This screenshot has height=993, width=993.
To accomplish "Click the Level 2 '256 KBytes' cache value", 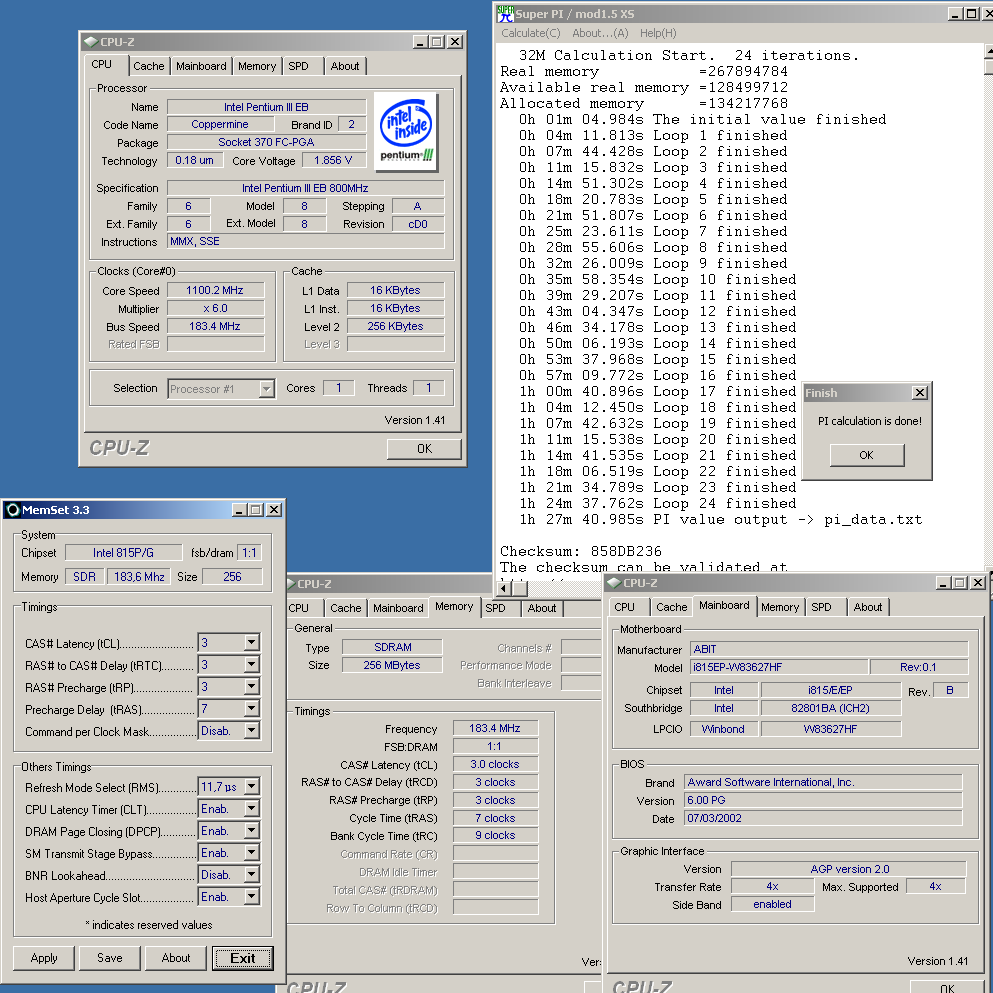I will coord(395,326).
